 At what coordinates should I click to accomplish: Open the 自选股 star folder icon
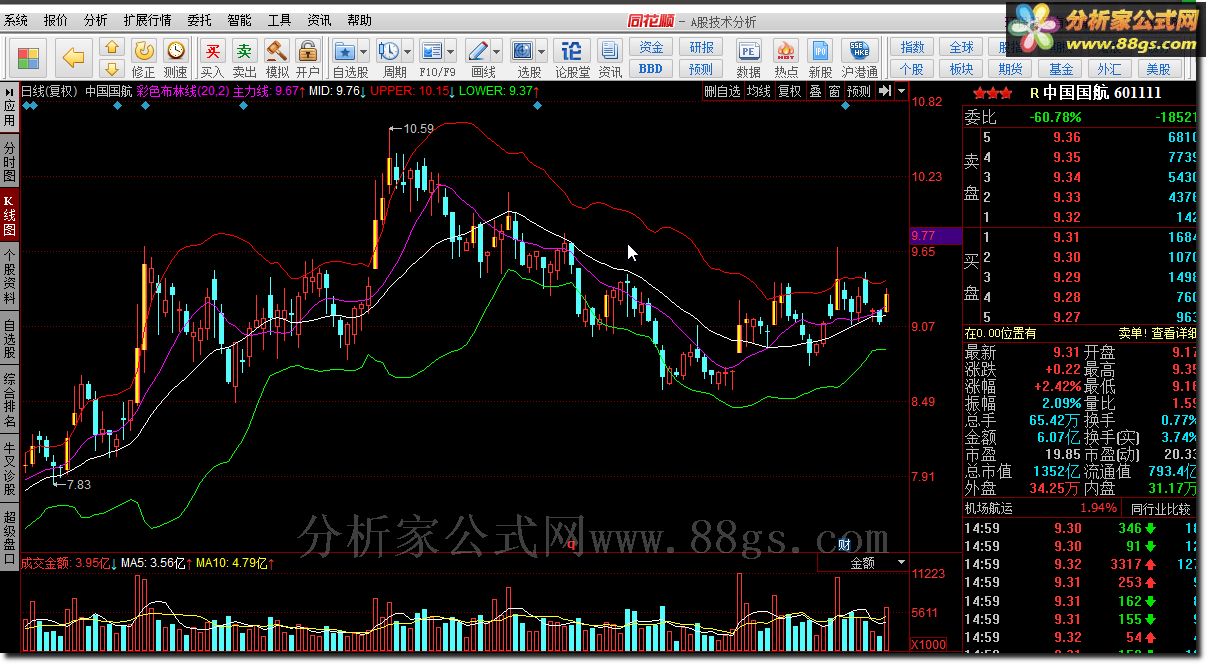click(x=344, y=50)
